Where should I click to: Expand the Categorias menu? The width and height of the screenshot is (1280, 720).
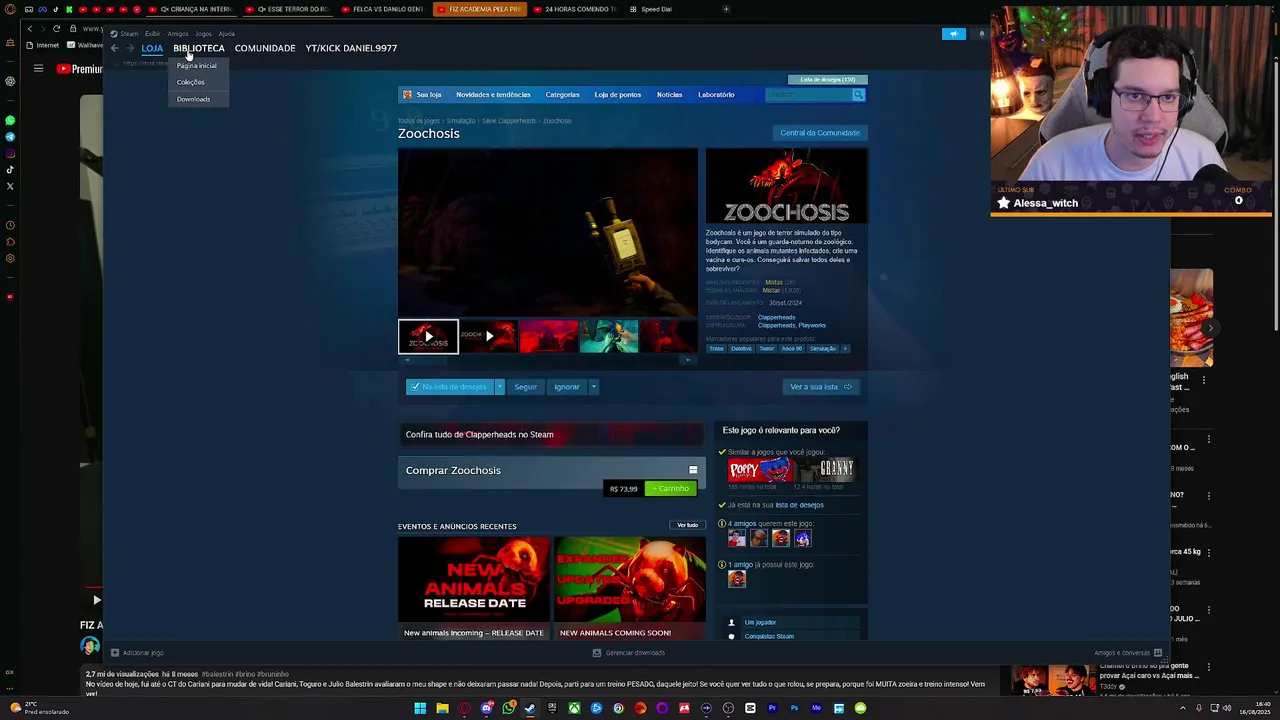pos(562,95)
